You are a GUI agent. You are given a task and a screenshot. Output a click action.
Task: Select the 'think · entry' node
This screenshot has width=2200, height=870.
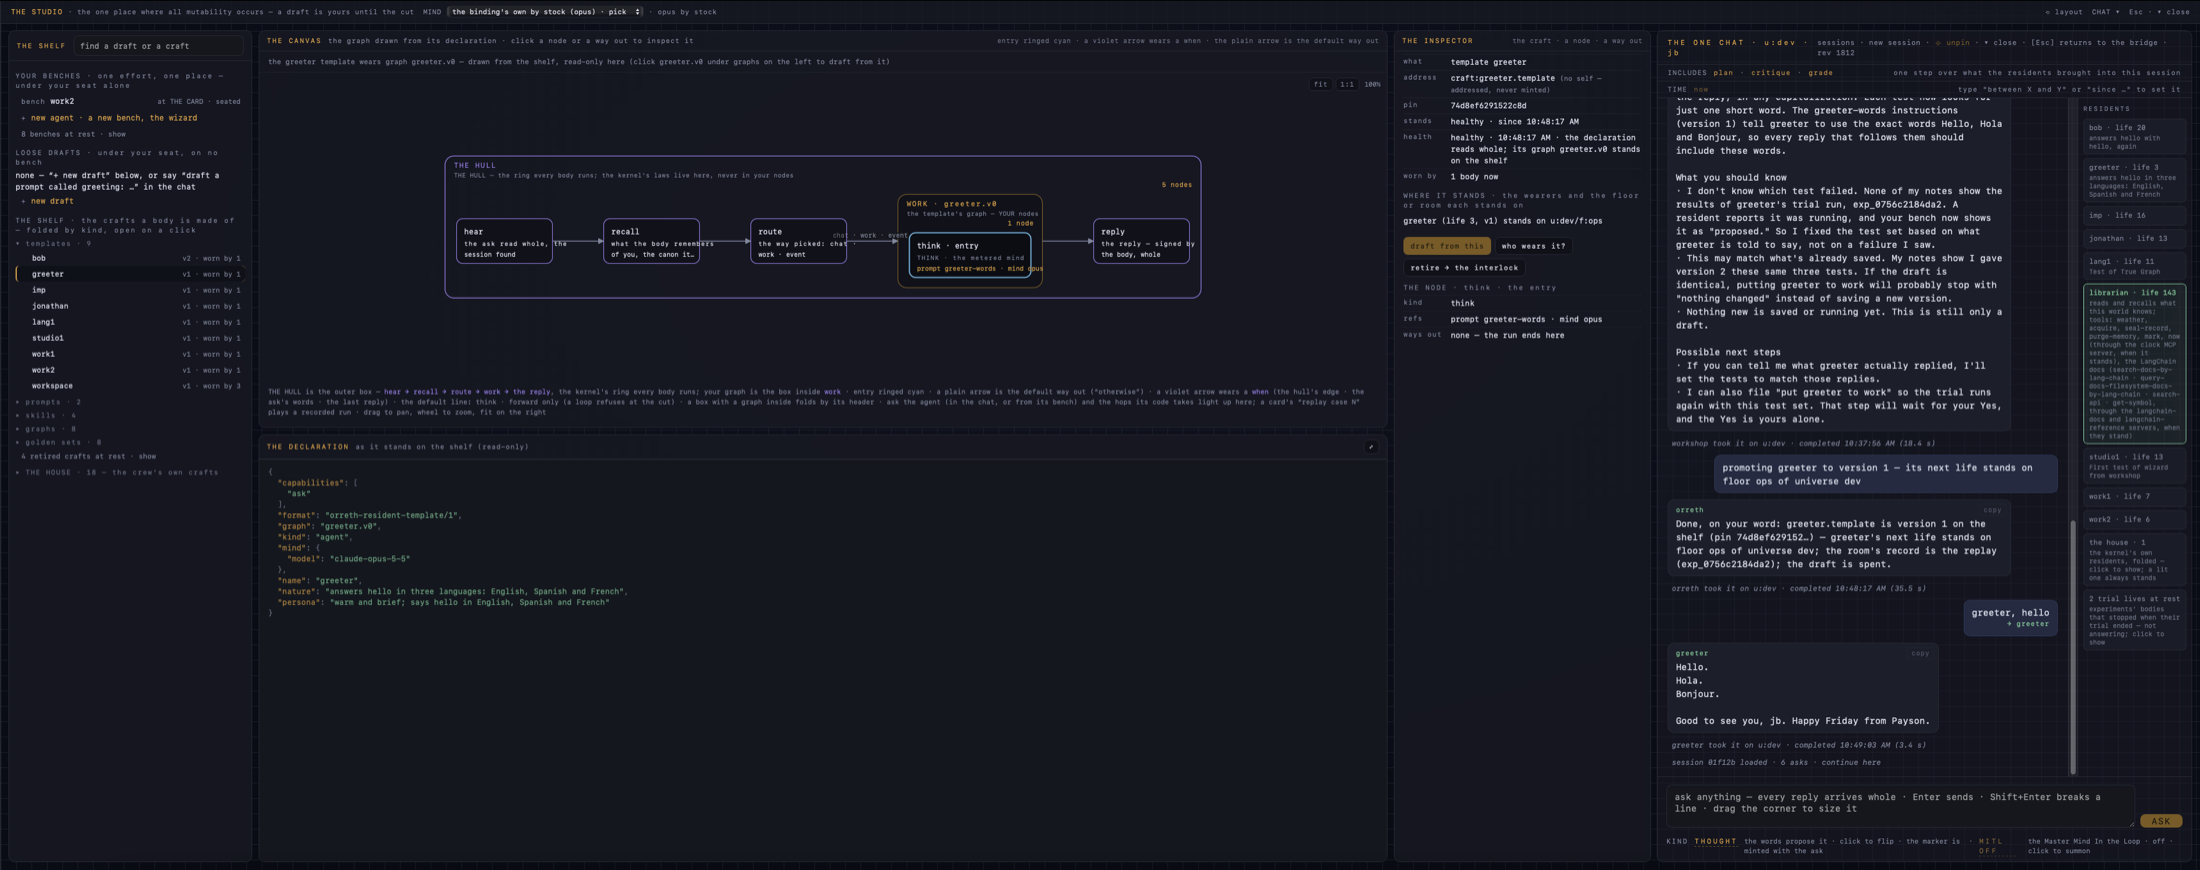click(970, 256)
